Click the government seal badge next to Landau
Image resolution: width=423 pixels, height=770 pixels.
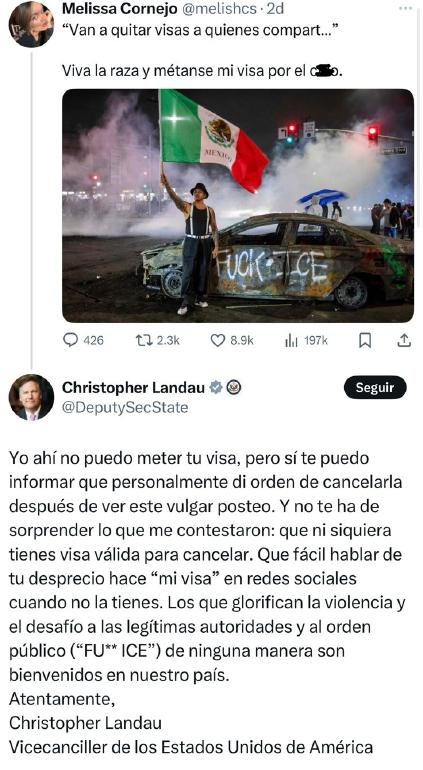click(x=234, y=387)
